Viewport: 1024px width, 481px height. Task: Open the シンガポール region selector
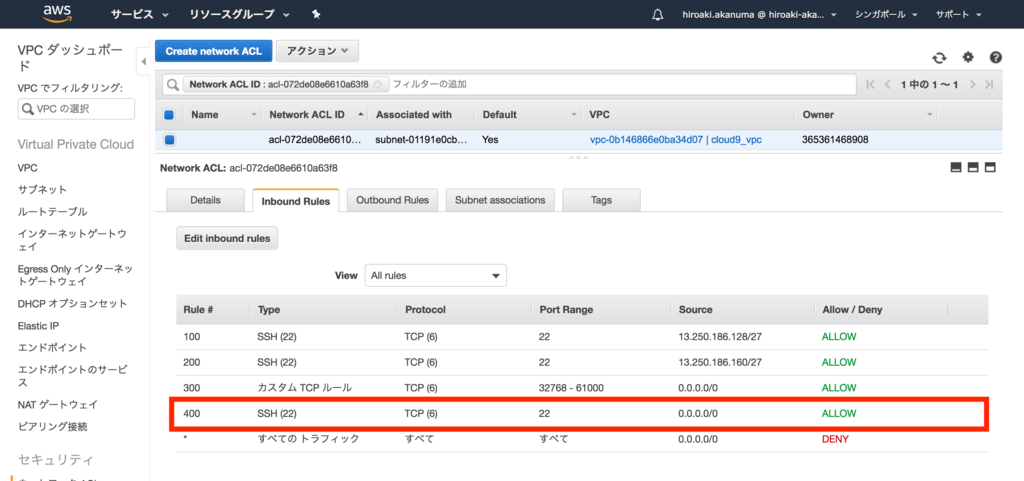pos(886,14)
